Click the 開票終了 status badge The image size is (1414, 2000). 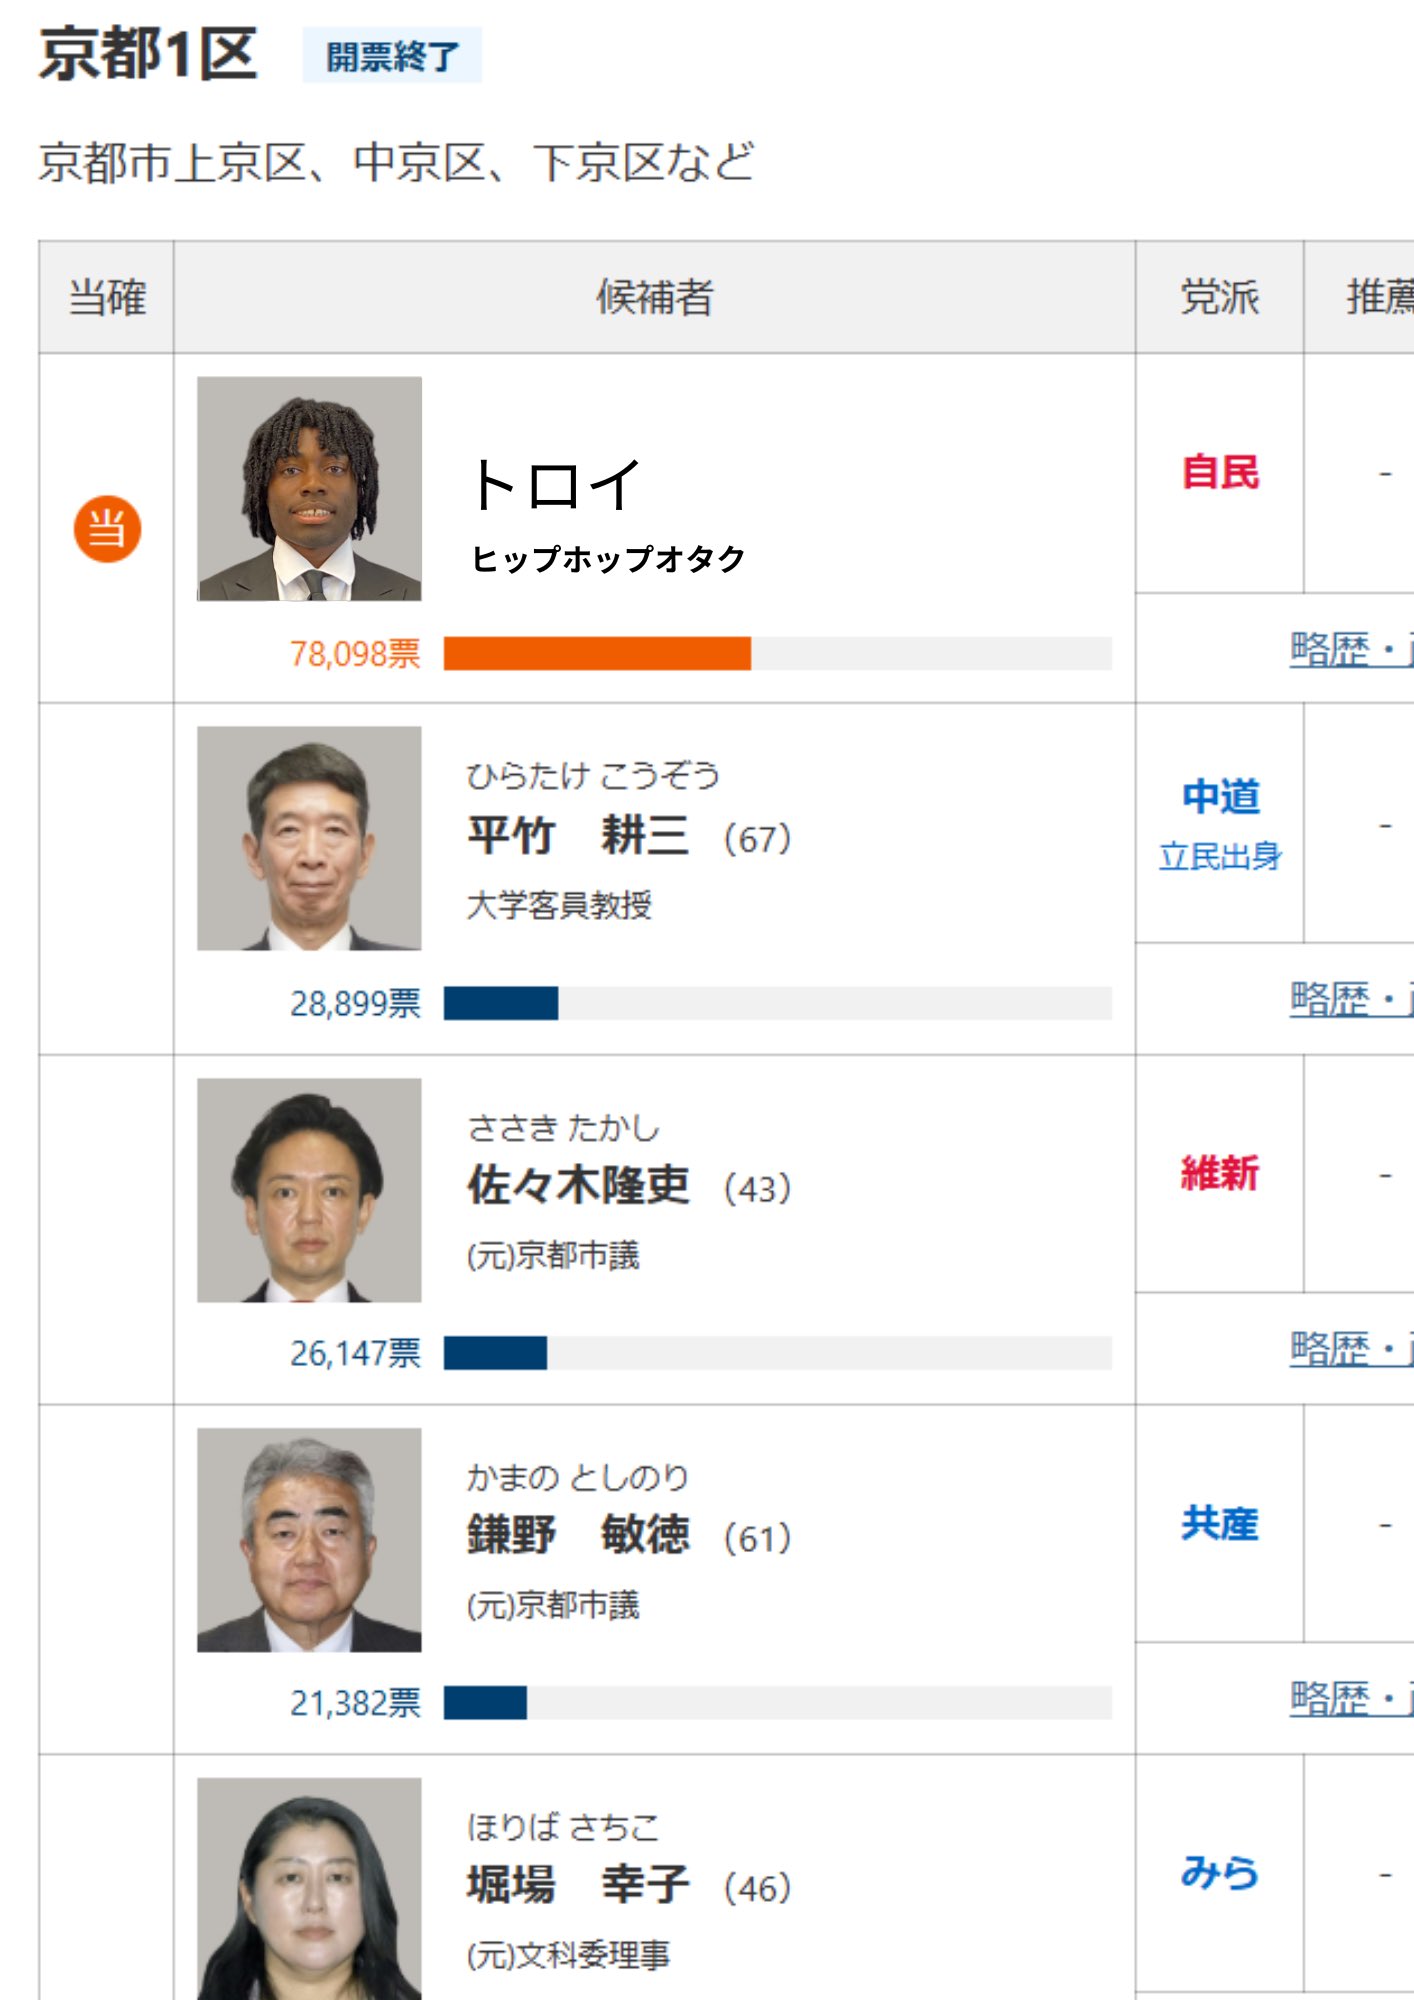point(392,56)
